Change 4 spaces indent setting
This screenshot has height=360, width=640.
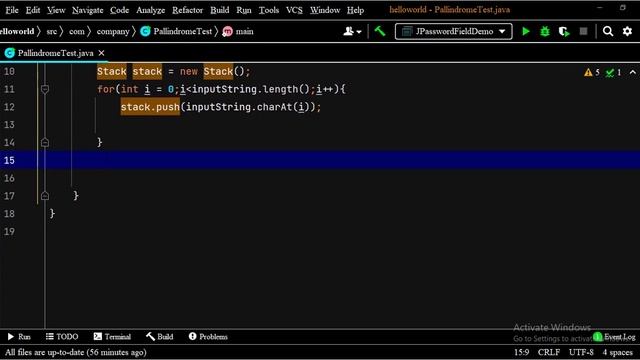click(618, 352)
